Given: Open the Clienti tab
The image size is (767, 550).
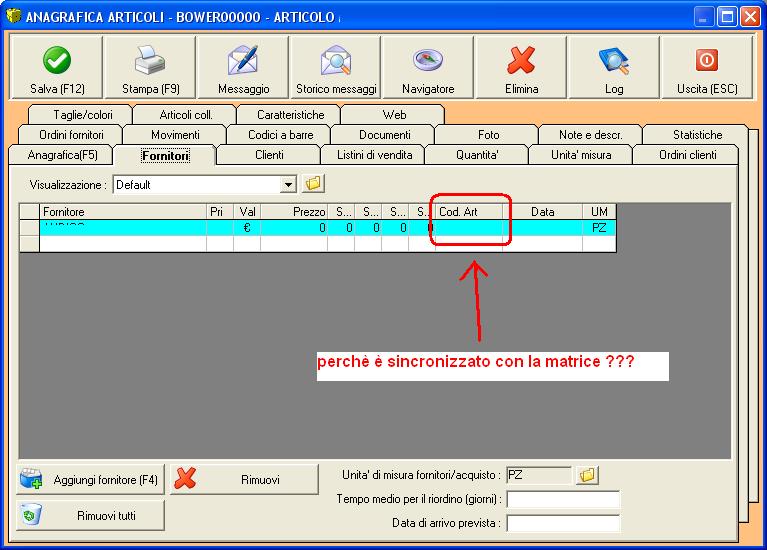Looking at the screenshot, I should point(269,155).
